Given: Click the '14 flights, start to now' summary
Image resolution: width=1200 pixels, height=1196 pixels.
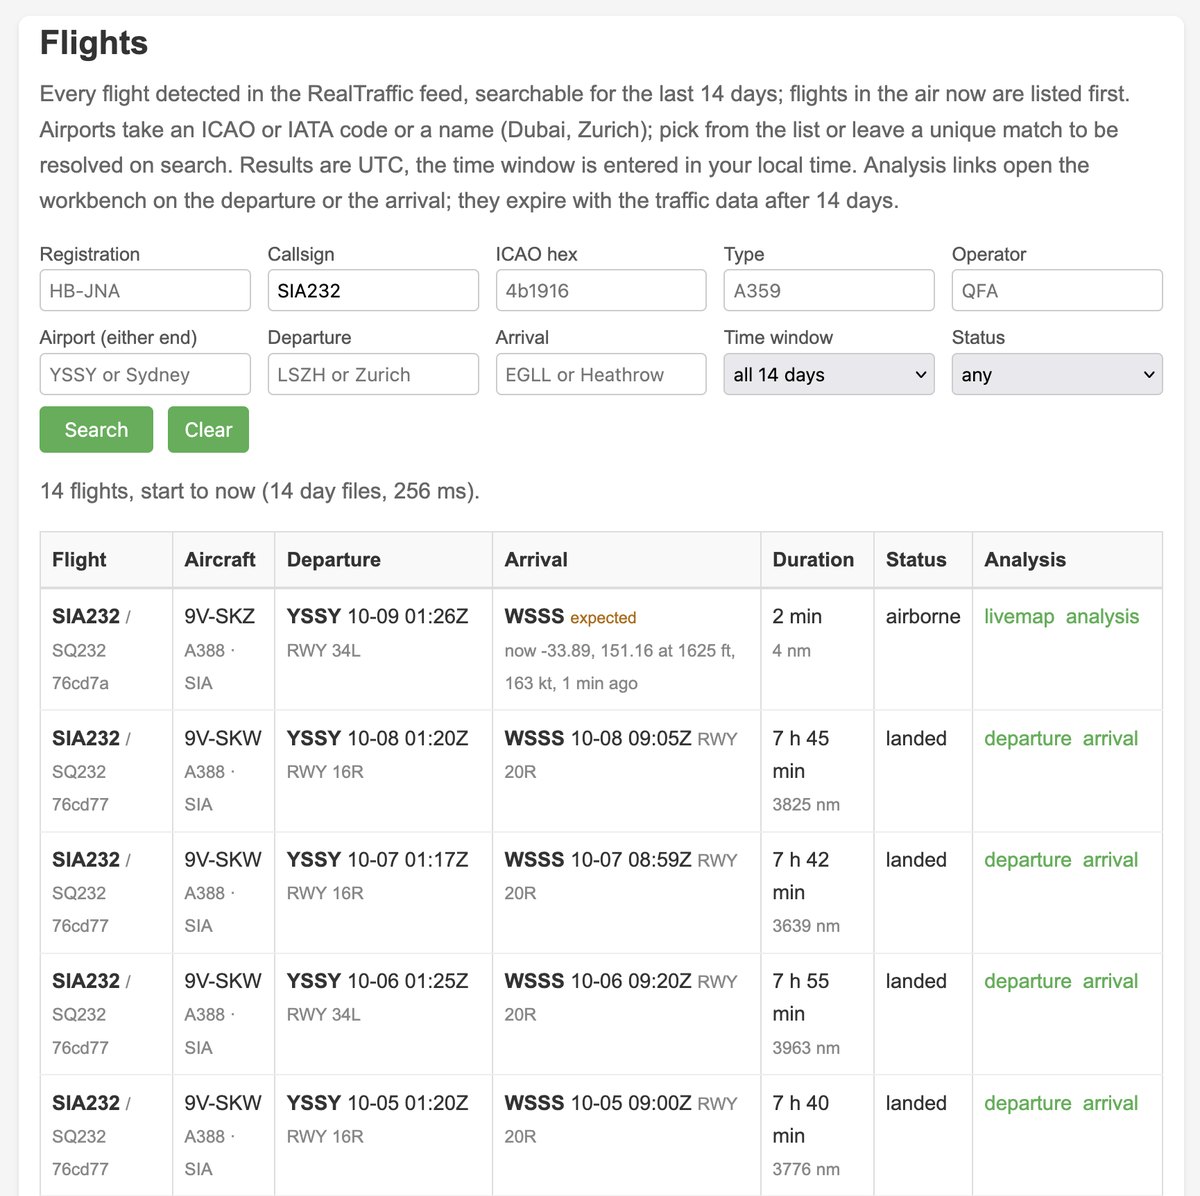Looking at the screenshot, I should tap(260, 491).
